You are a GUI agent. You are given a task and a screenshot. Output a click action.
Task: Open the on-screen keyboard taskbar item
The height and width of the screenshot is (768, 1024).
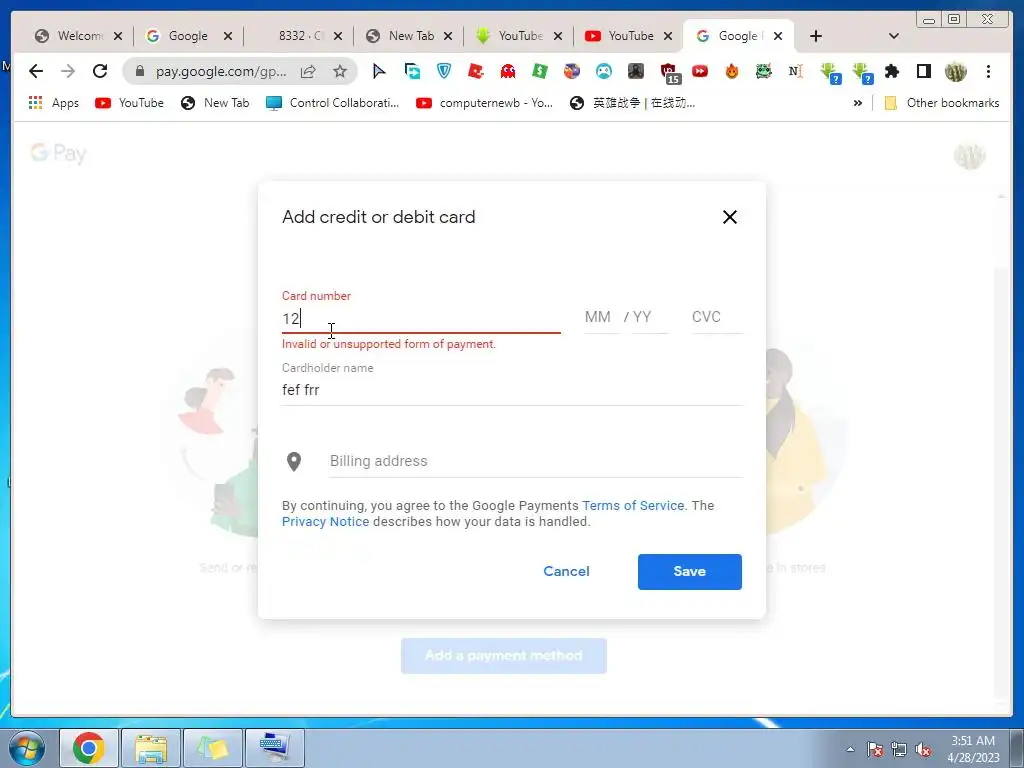point(275,748)
